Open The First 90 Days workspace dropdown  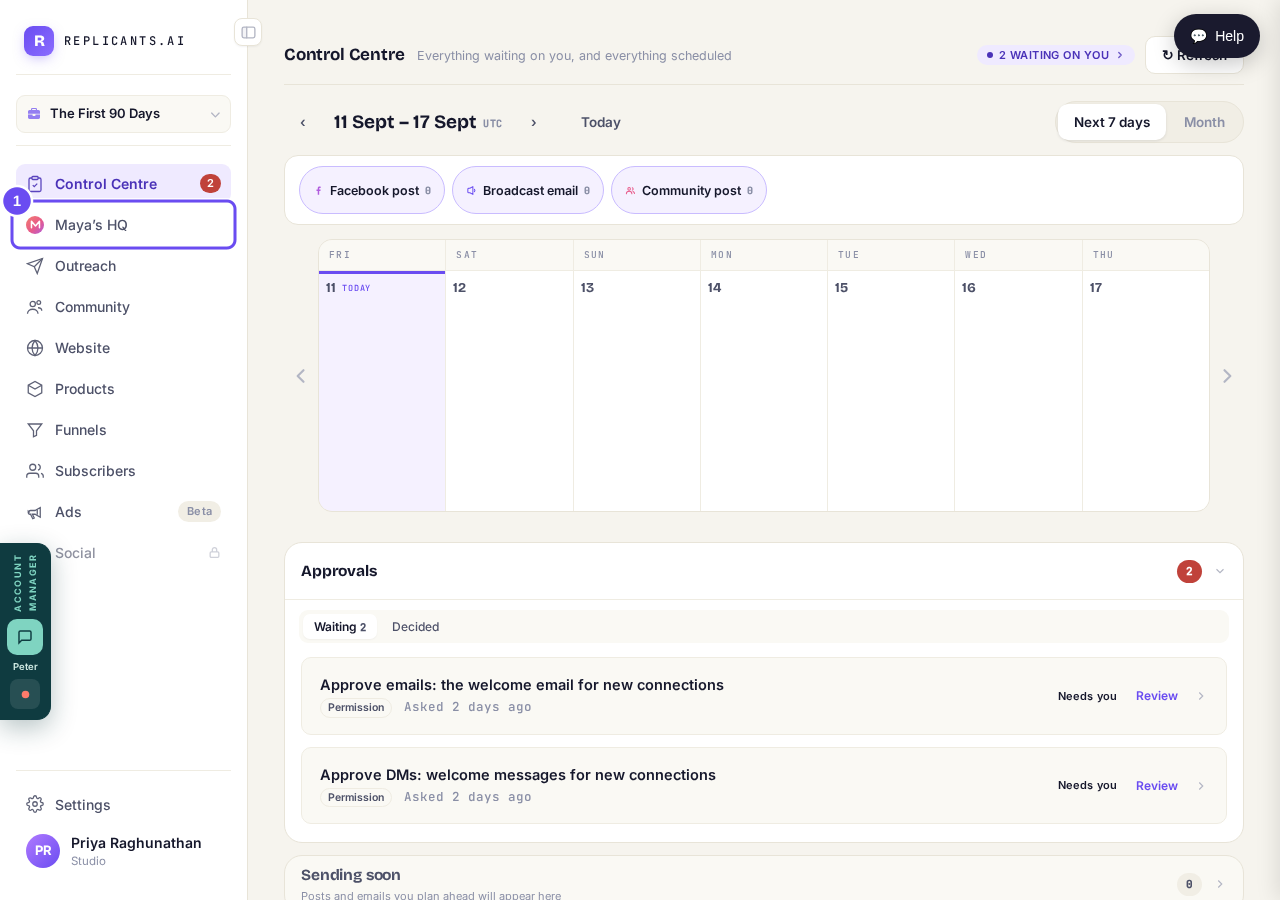click(123, 114)
